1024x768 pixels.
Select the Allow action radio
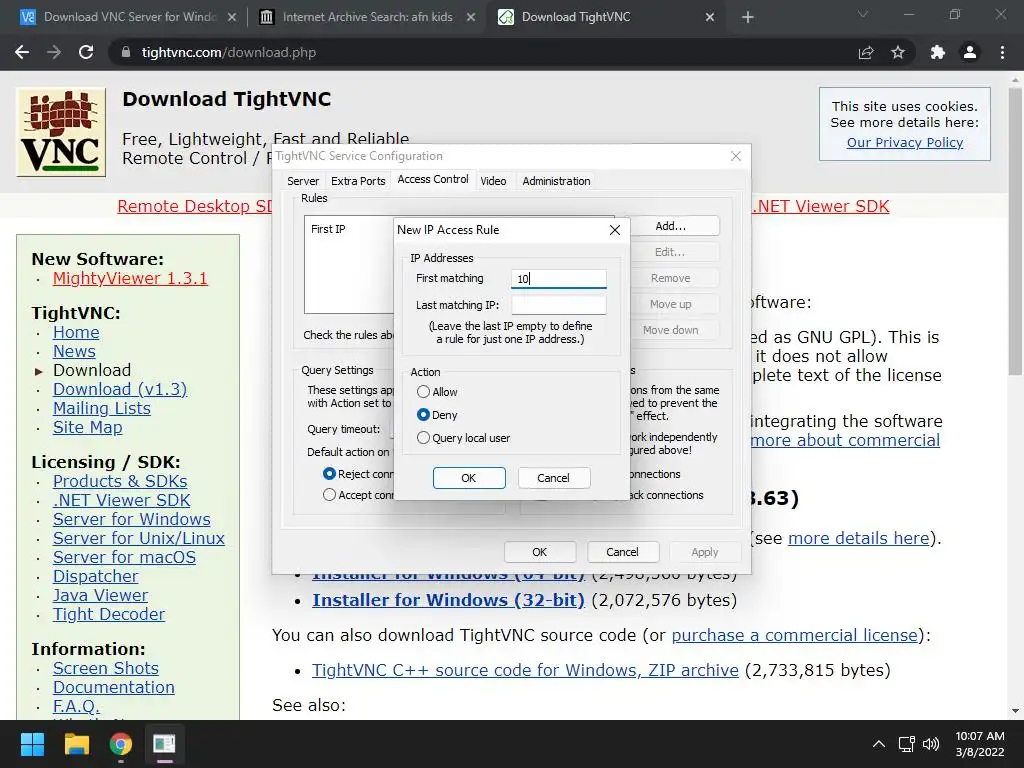click(423, 392)
